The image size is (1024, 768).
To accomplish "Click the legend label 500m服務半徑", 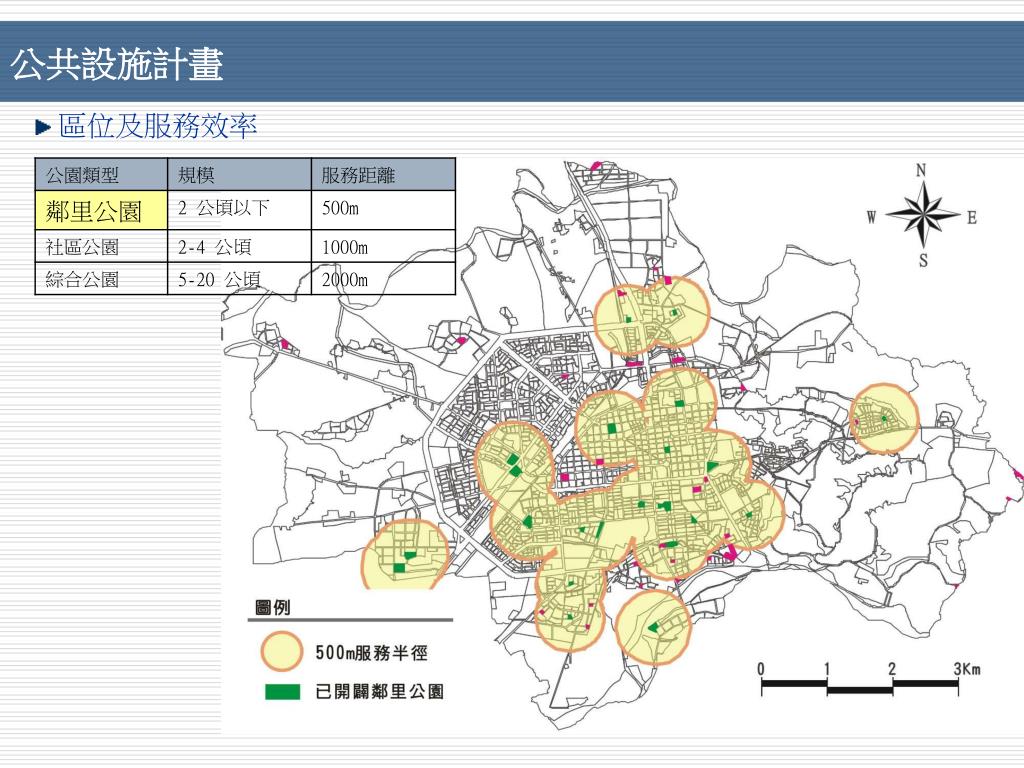I will tap(371, 652).
